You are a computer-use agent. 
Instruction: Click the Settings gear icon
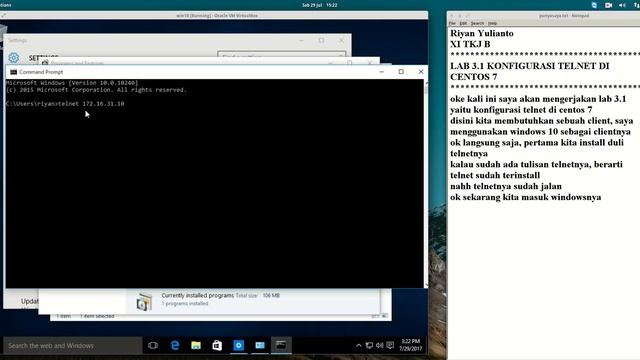pos(13,58)
